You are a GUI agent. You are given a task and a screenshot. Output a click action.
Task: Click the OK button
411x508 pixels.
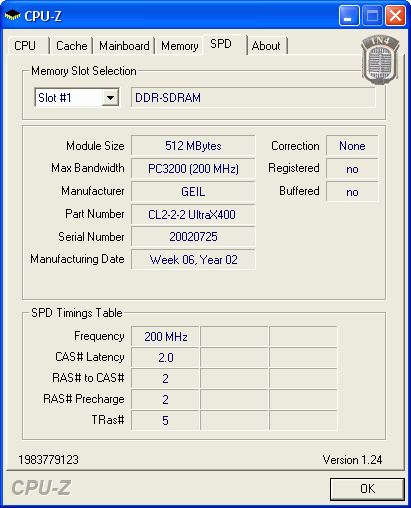point(367,489)
